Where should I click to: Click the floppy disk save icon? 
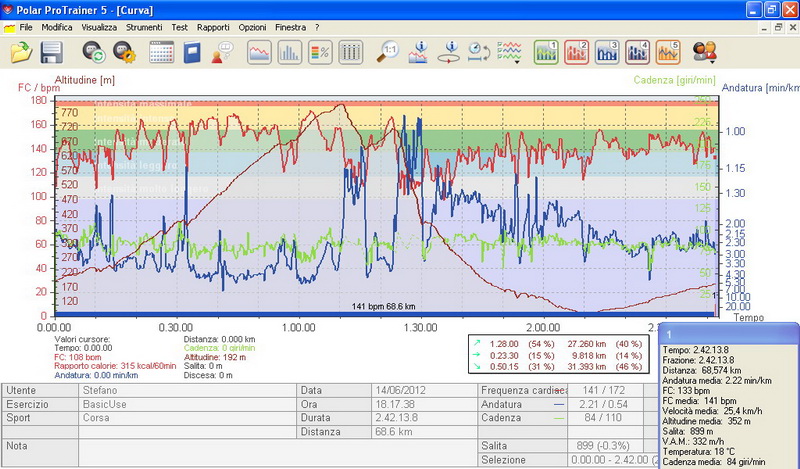[51, 51]
